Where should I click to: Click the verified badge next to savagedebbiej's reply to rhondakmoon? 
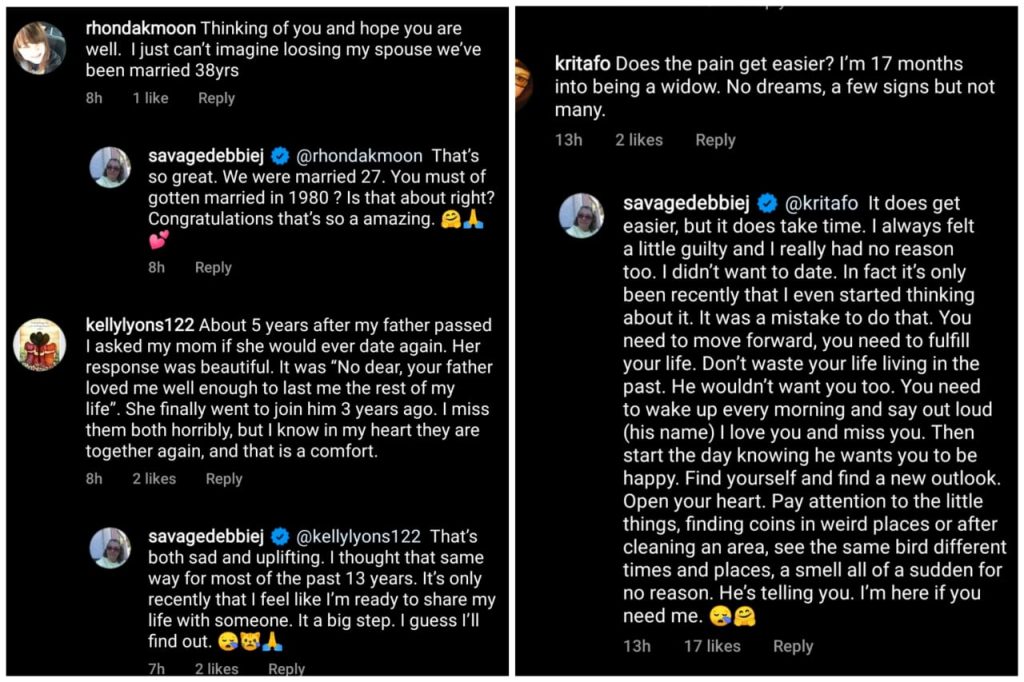[x=281, y=155]
